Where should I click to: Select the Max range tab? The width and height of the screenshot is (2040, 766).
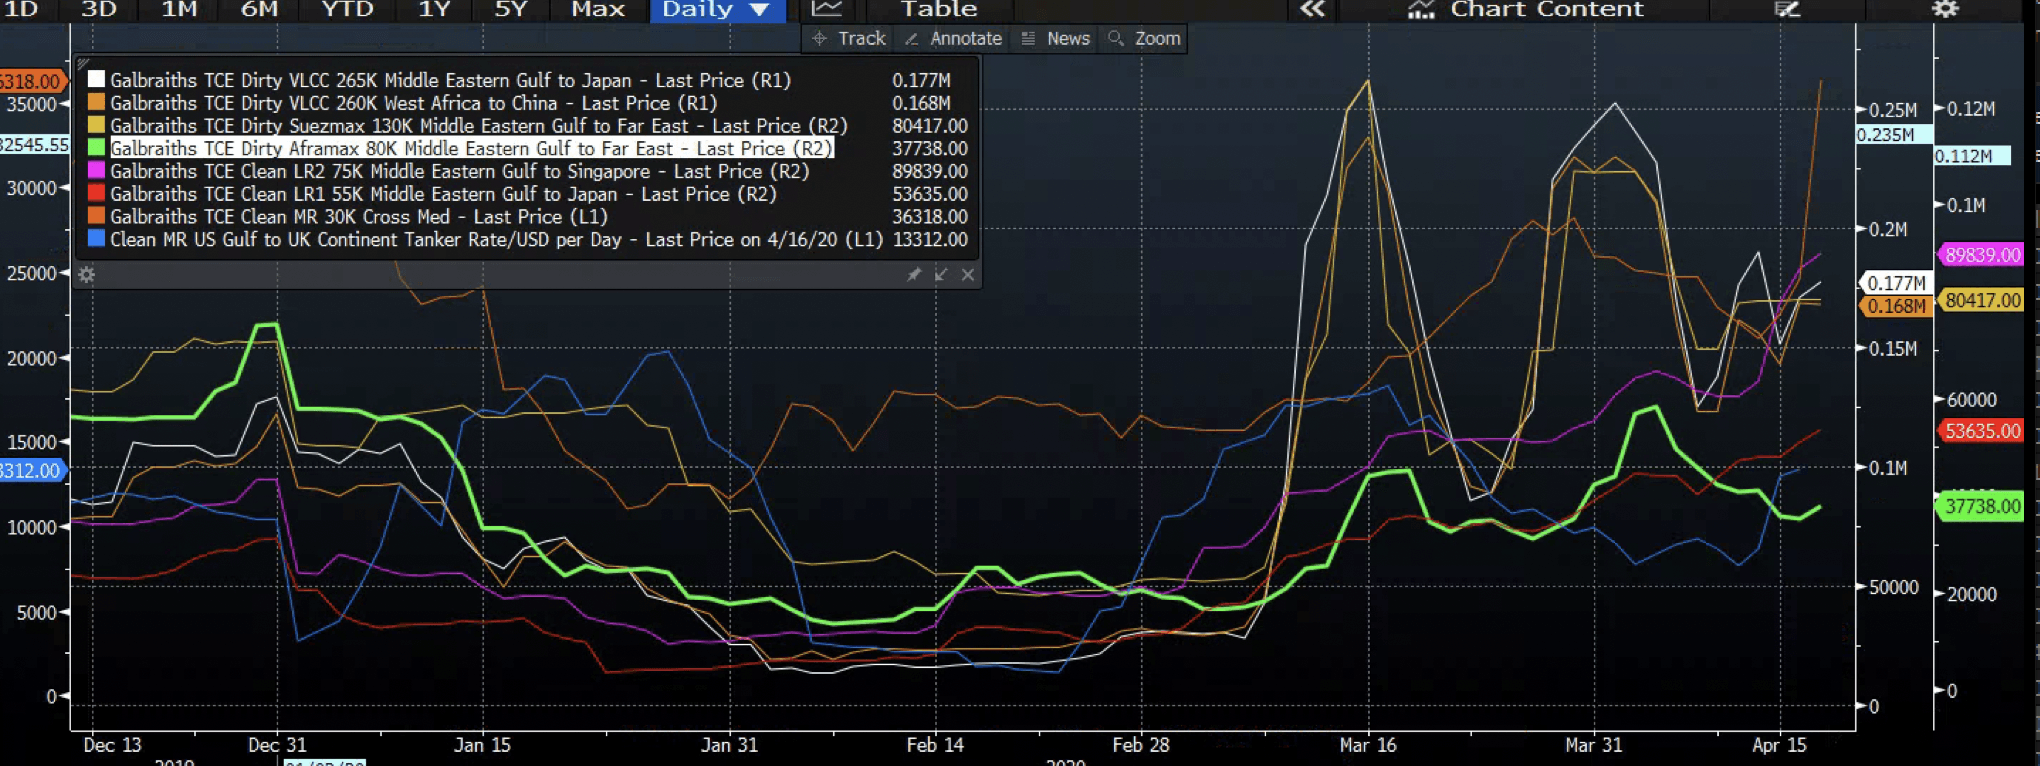597,9
